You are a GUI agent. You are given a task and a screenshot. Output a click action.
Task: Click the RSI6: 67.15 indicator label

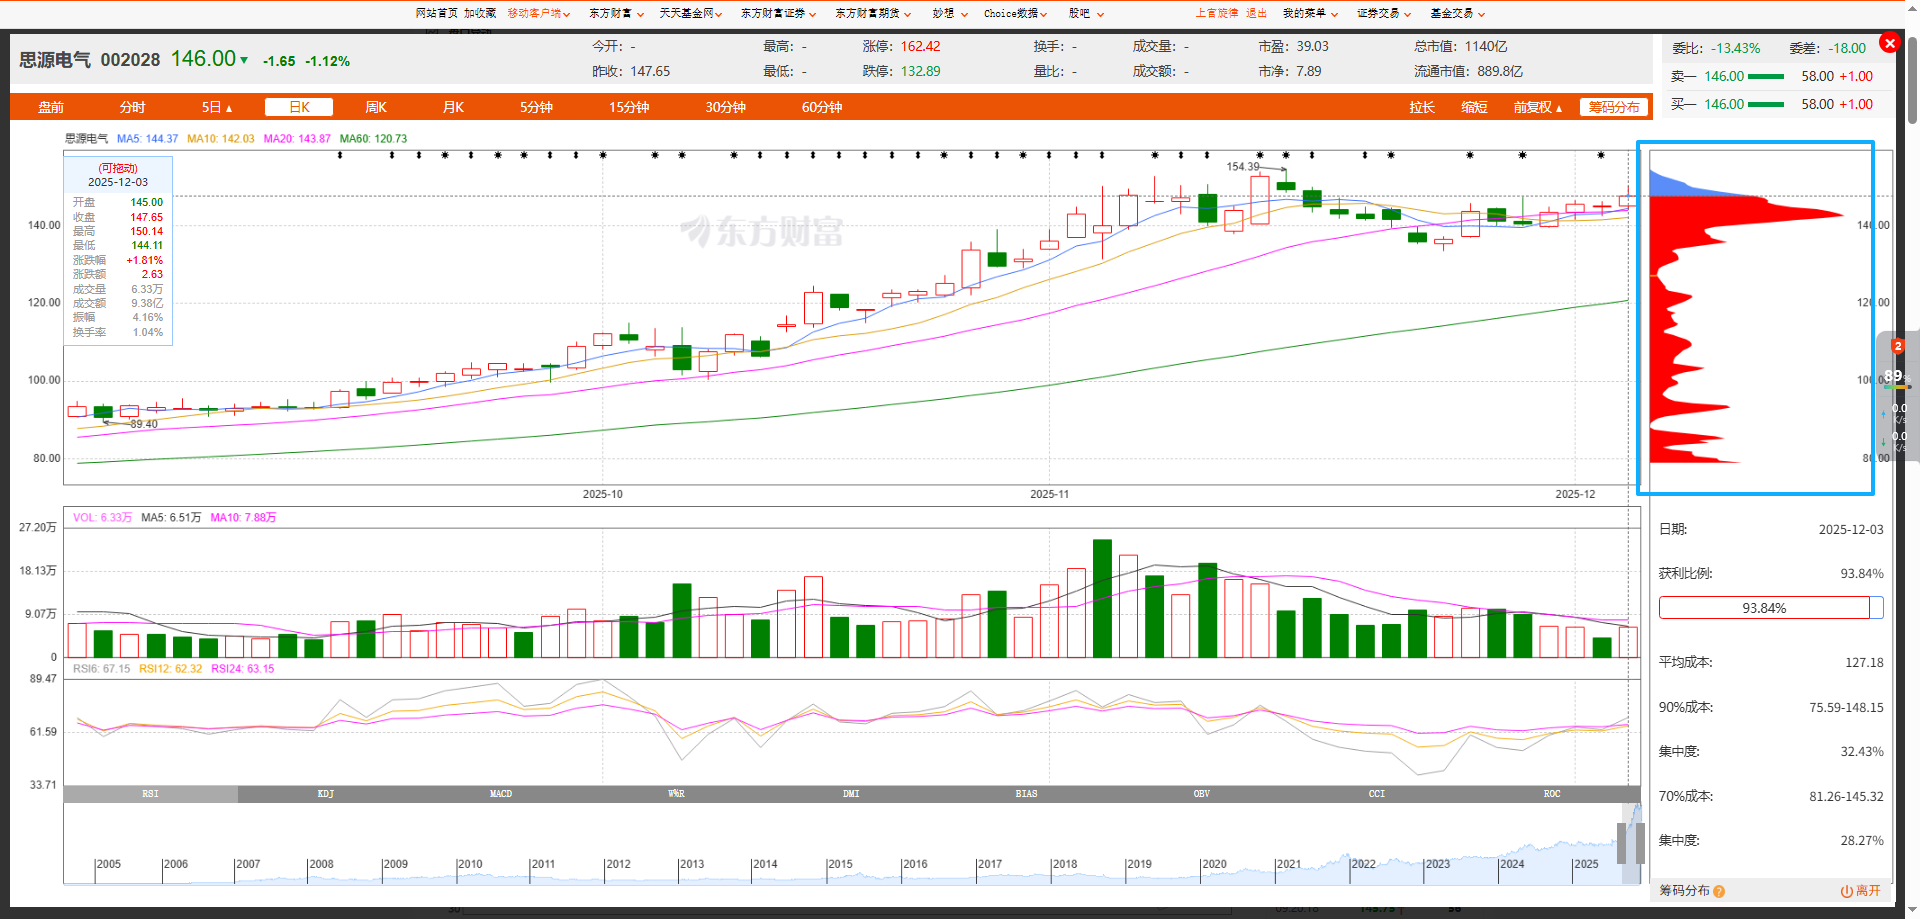(101, 669)
